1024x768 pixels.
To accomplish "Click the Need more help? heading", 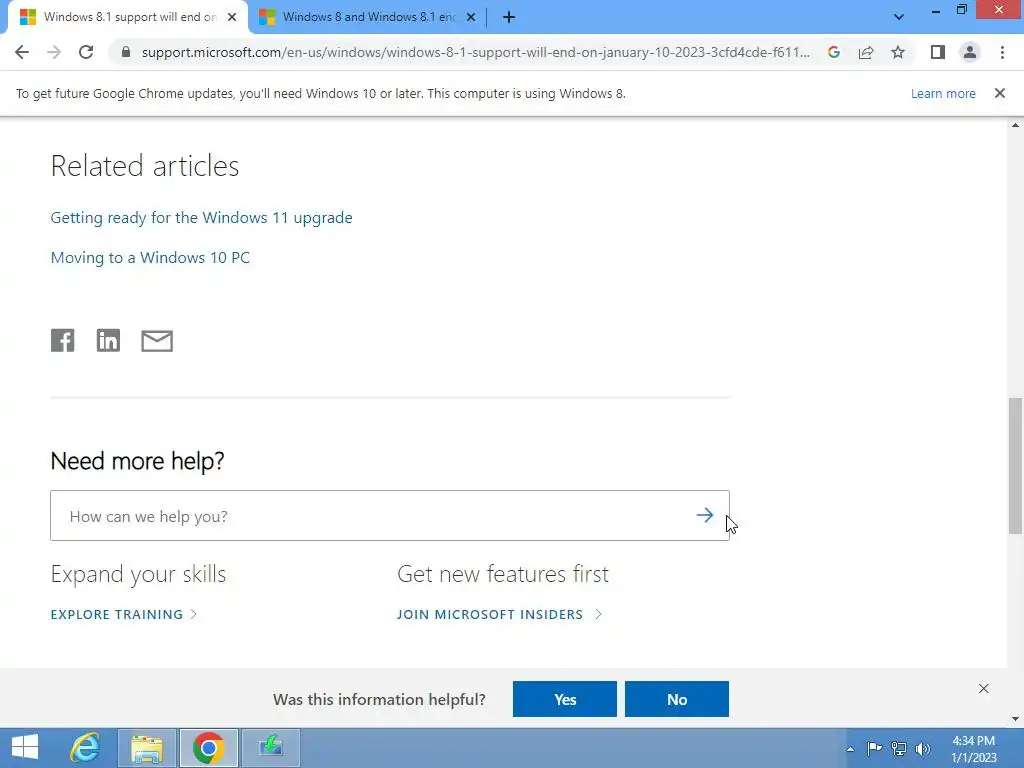I will [137, 461].
